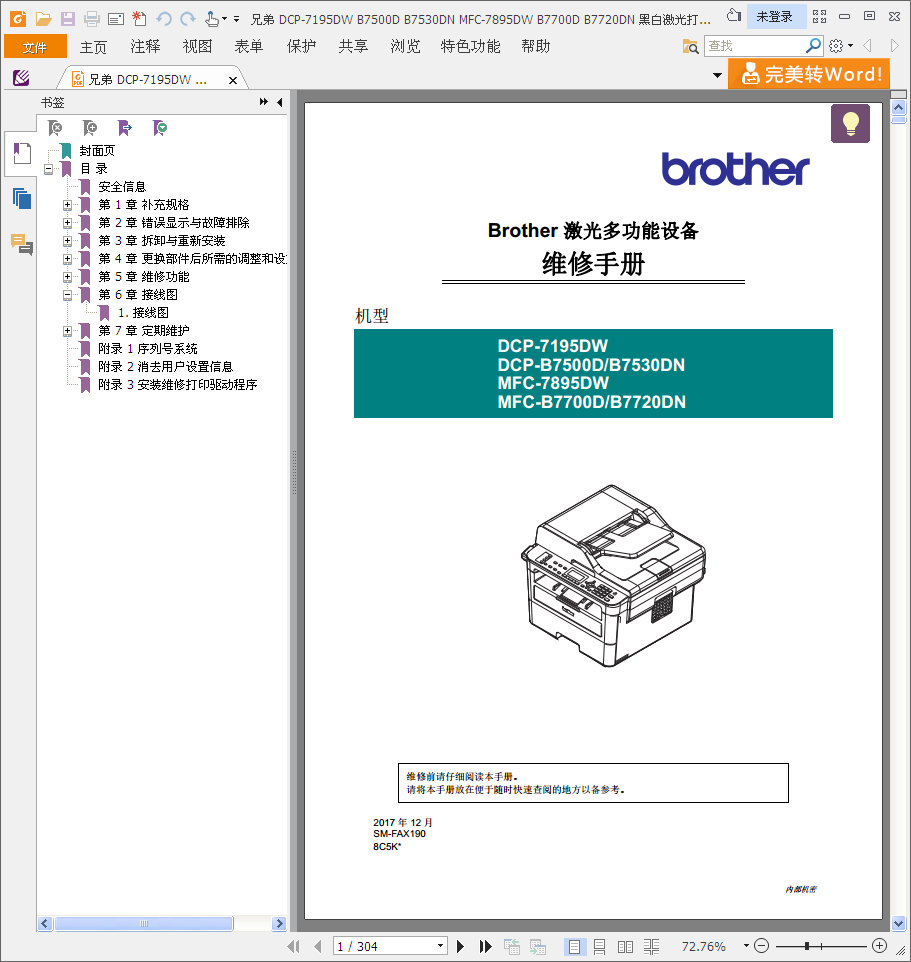The height and width of the screenshot is (962, 911).
Task: Click the start page pen icon
Action: [21, 78]
